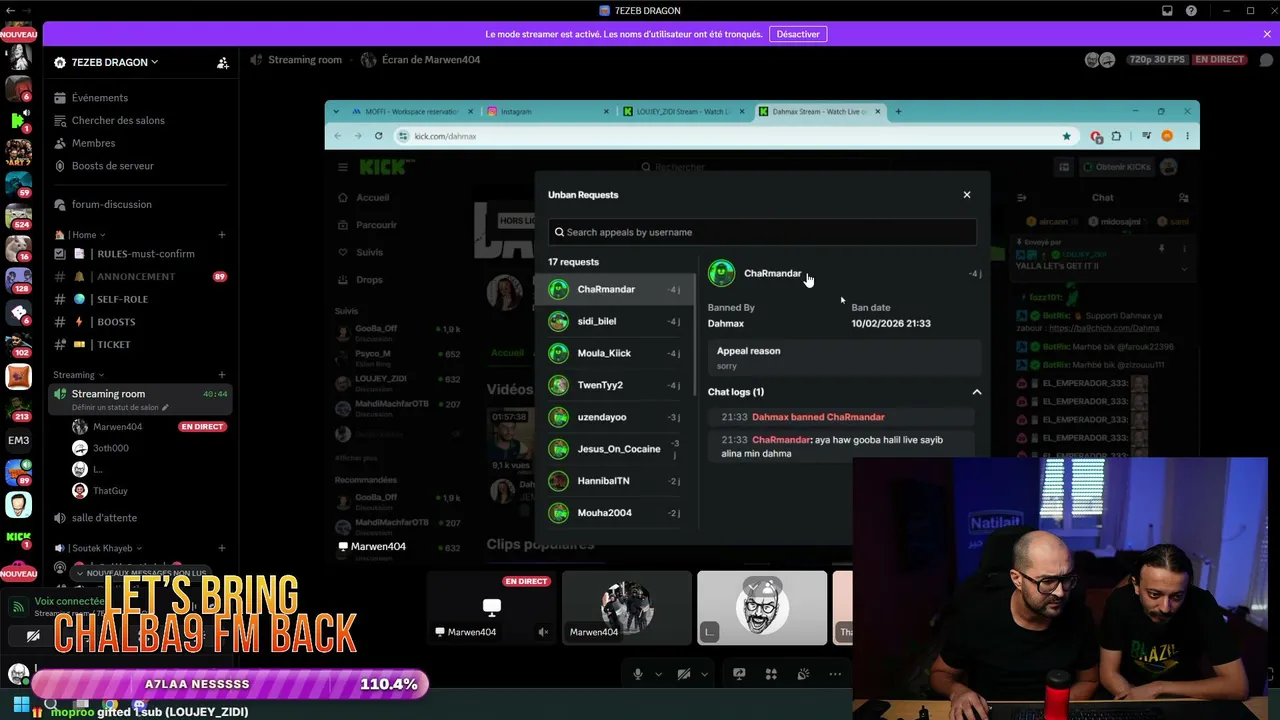Open the EM3 server
The width and height of the screenshot is (1280, 720).
18,440
